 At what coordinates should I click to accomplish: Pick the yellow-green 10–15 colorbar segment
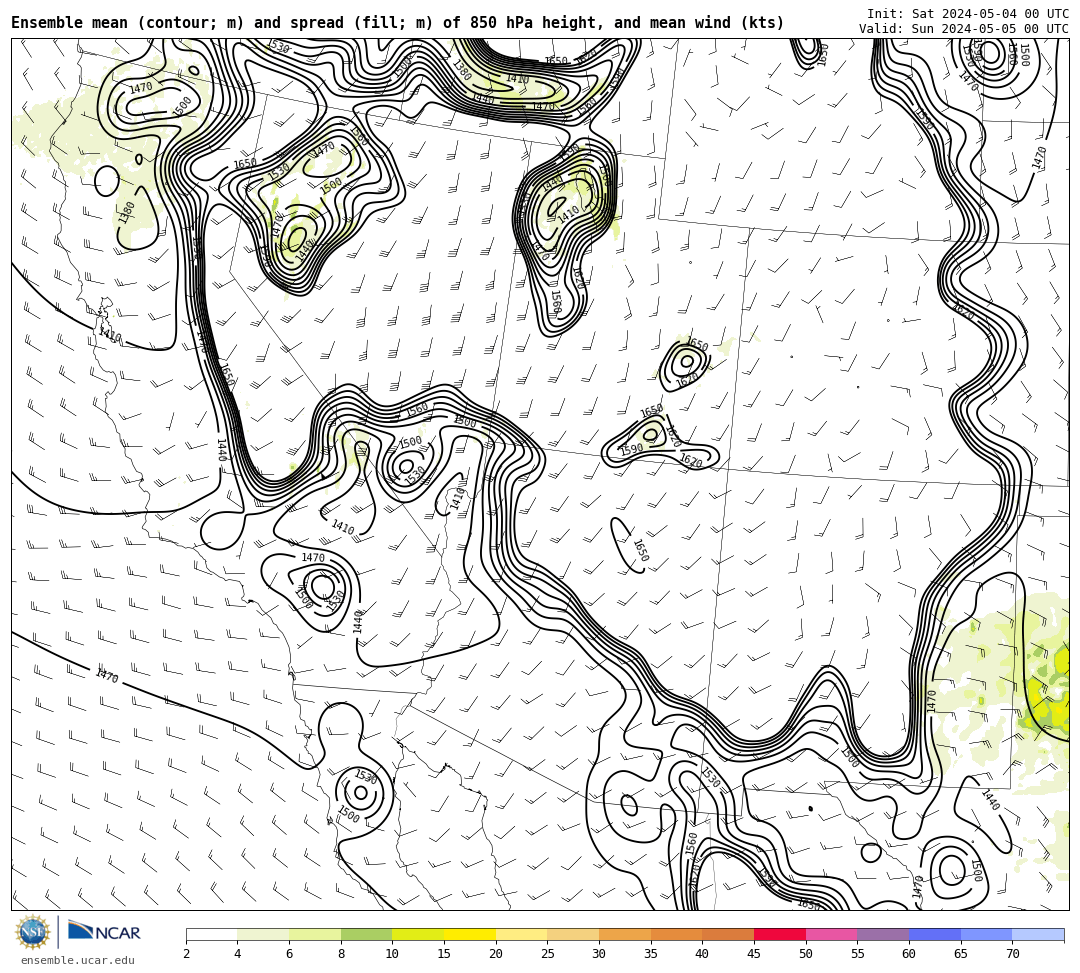pyautogui.click(x=418, y=934)
